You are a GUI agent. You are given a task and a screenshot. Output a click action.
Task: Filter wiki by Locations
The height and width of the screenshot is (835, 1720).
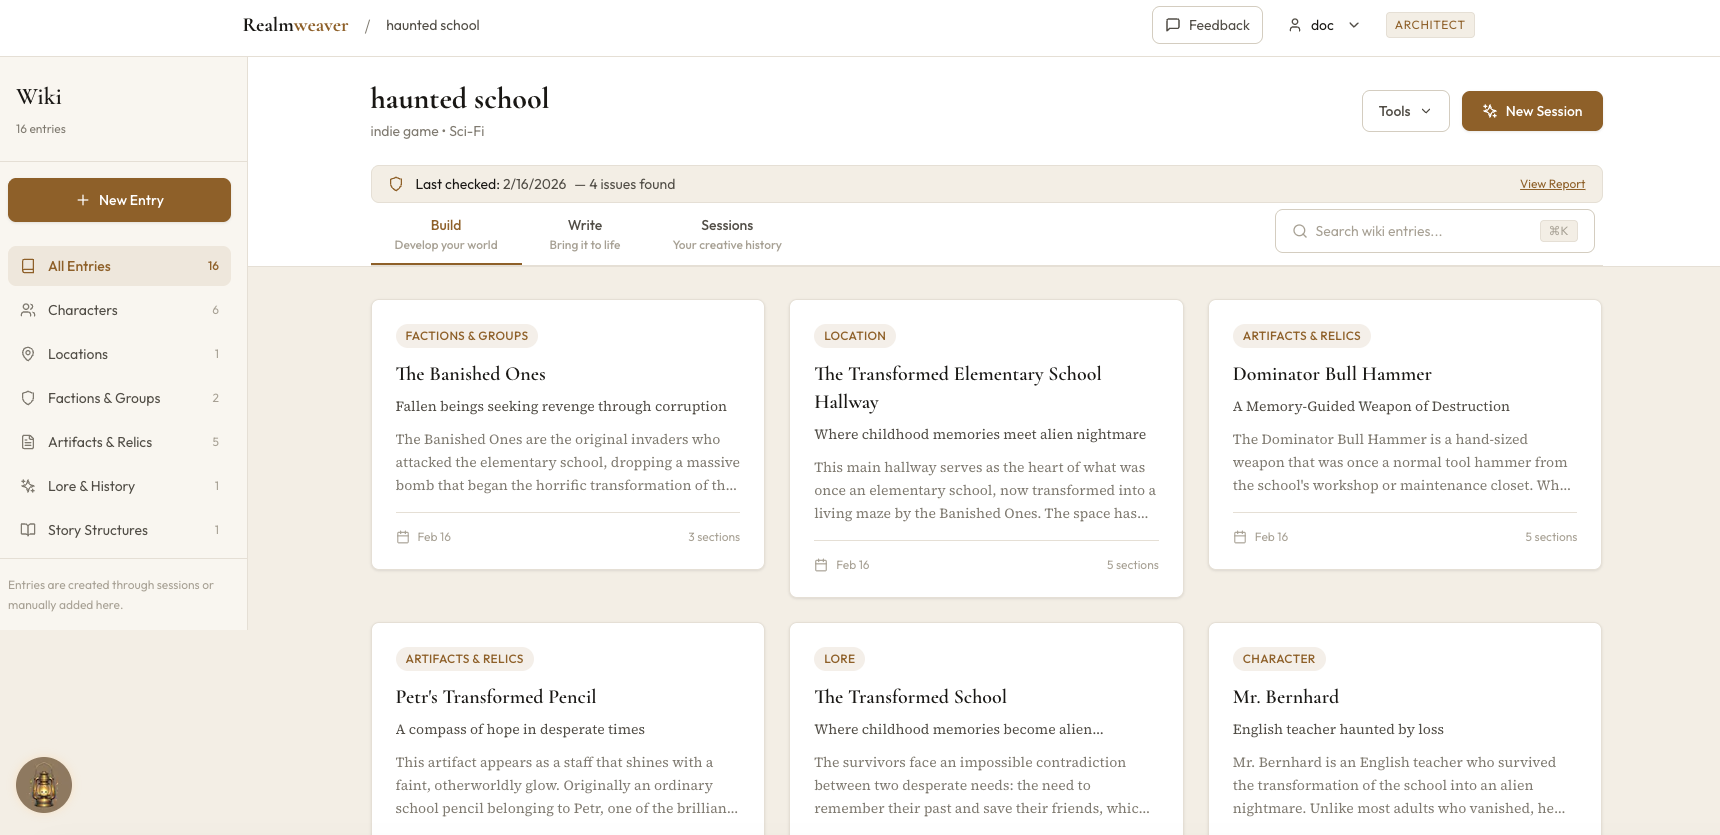click(x=119, y=354)
